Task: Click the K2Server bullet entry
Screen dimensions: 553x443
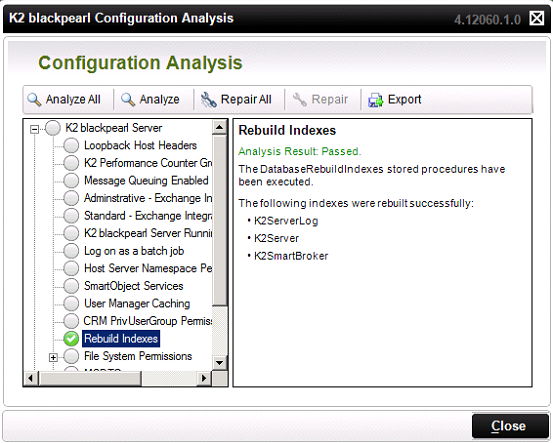Action: 276,238
